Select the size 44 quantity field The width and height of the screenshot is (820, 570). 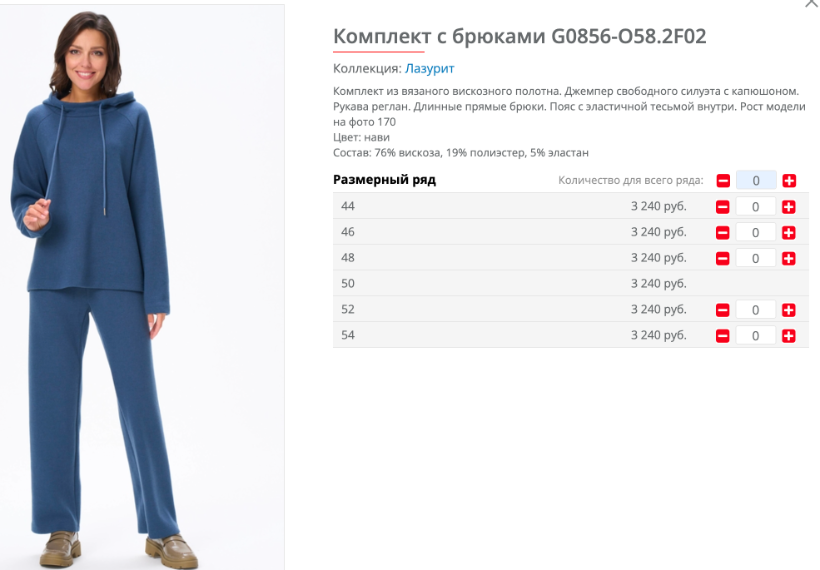(756, 207)
